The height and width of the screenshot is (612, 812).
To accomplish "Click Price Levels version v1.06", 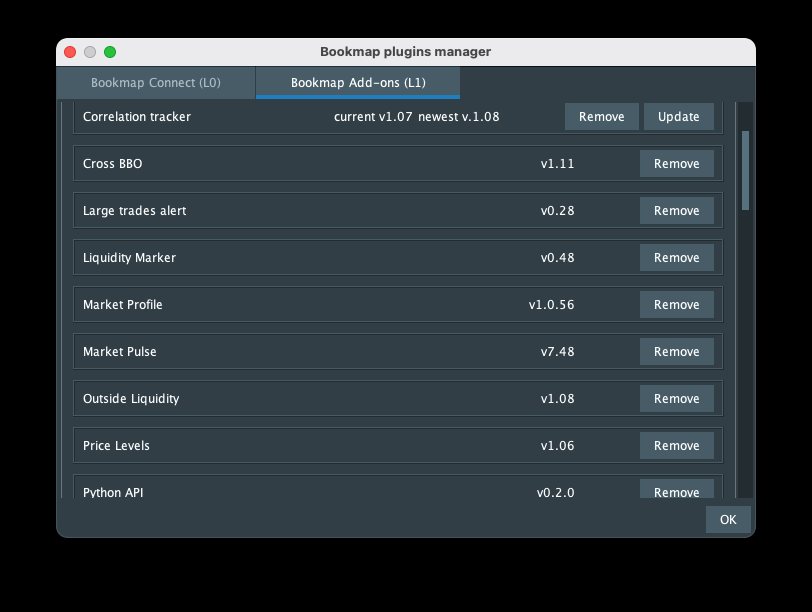I will 557,445.
